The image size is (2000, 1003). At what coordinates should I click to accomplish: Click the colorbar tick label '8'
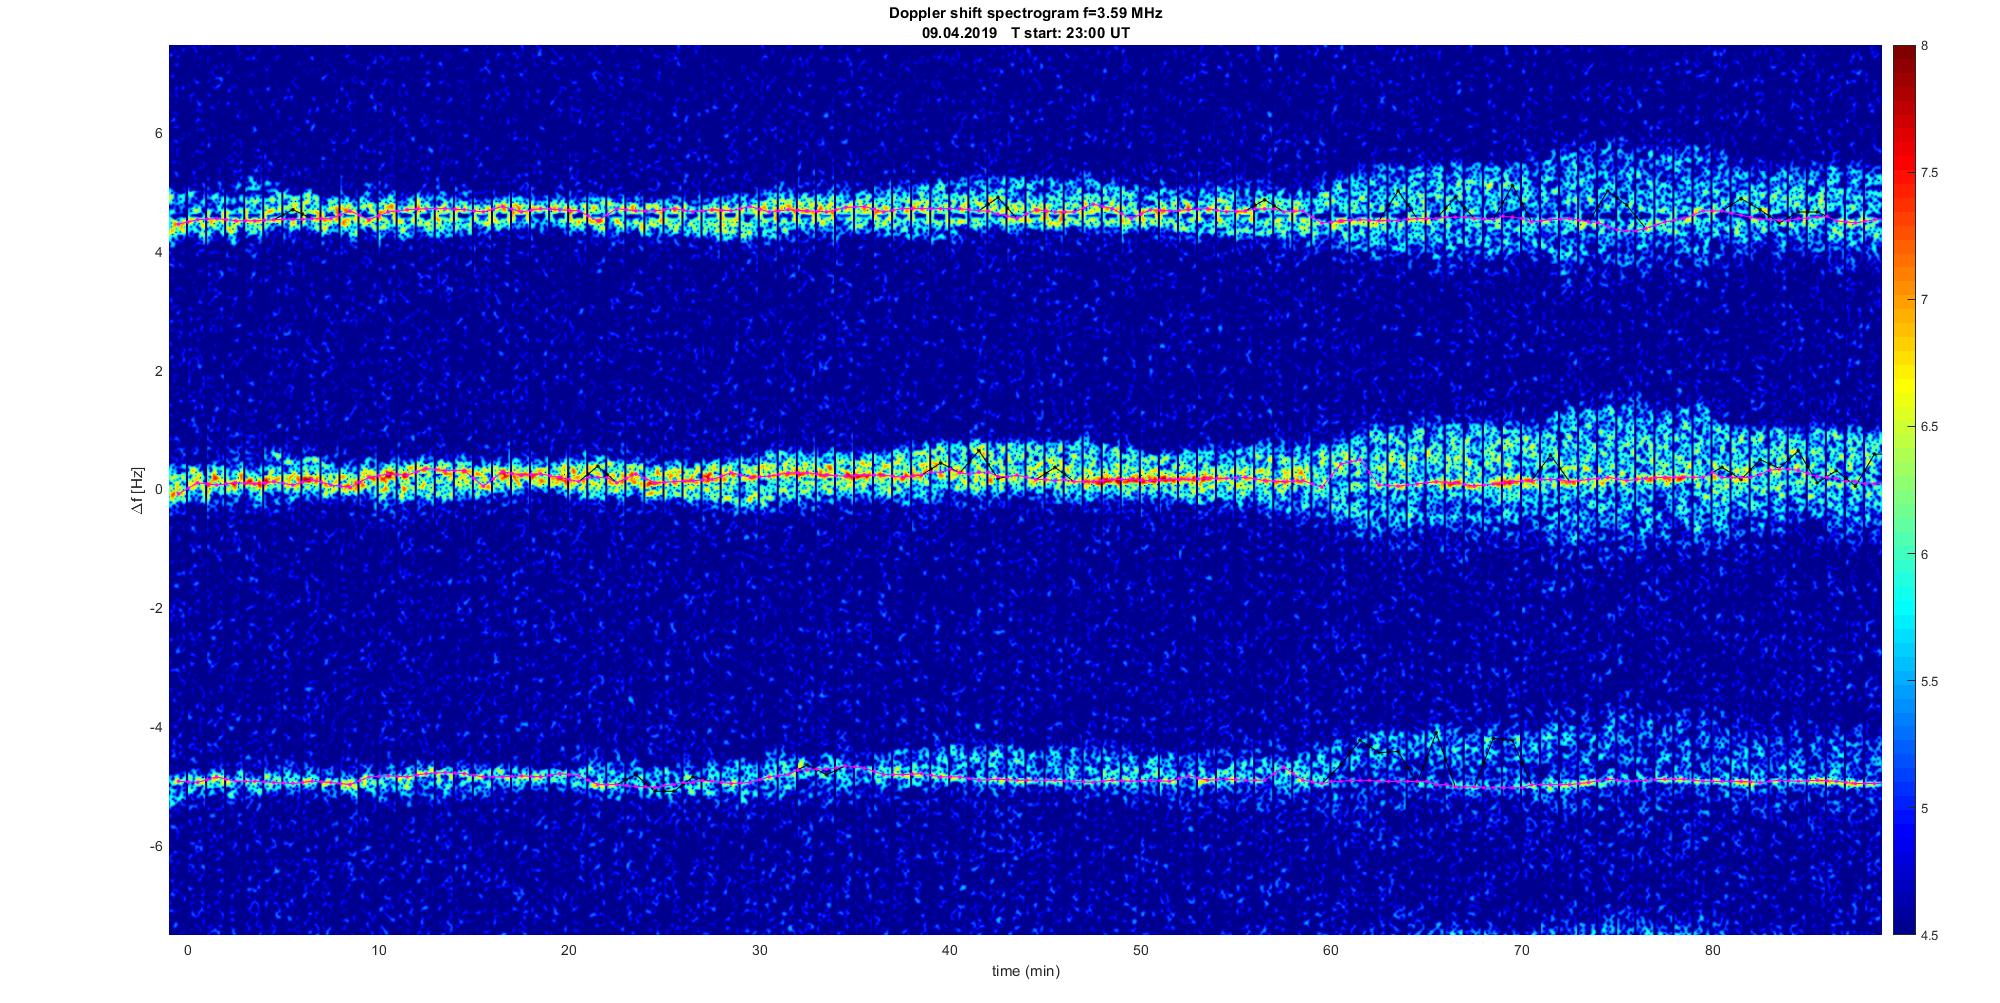tap(1925, 46)
